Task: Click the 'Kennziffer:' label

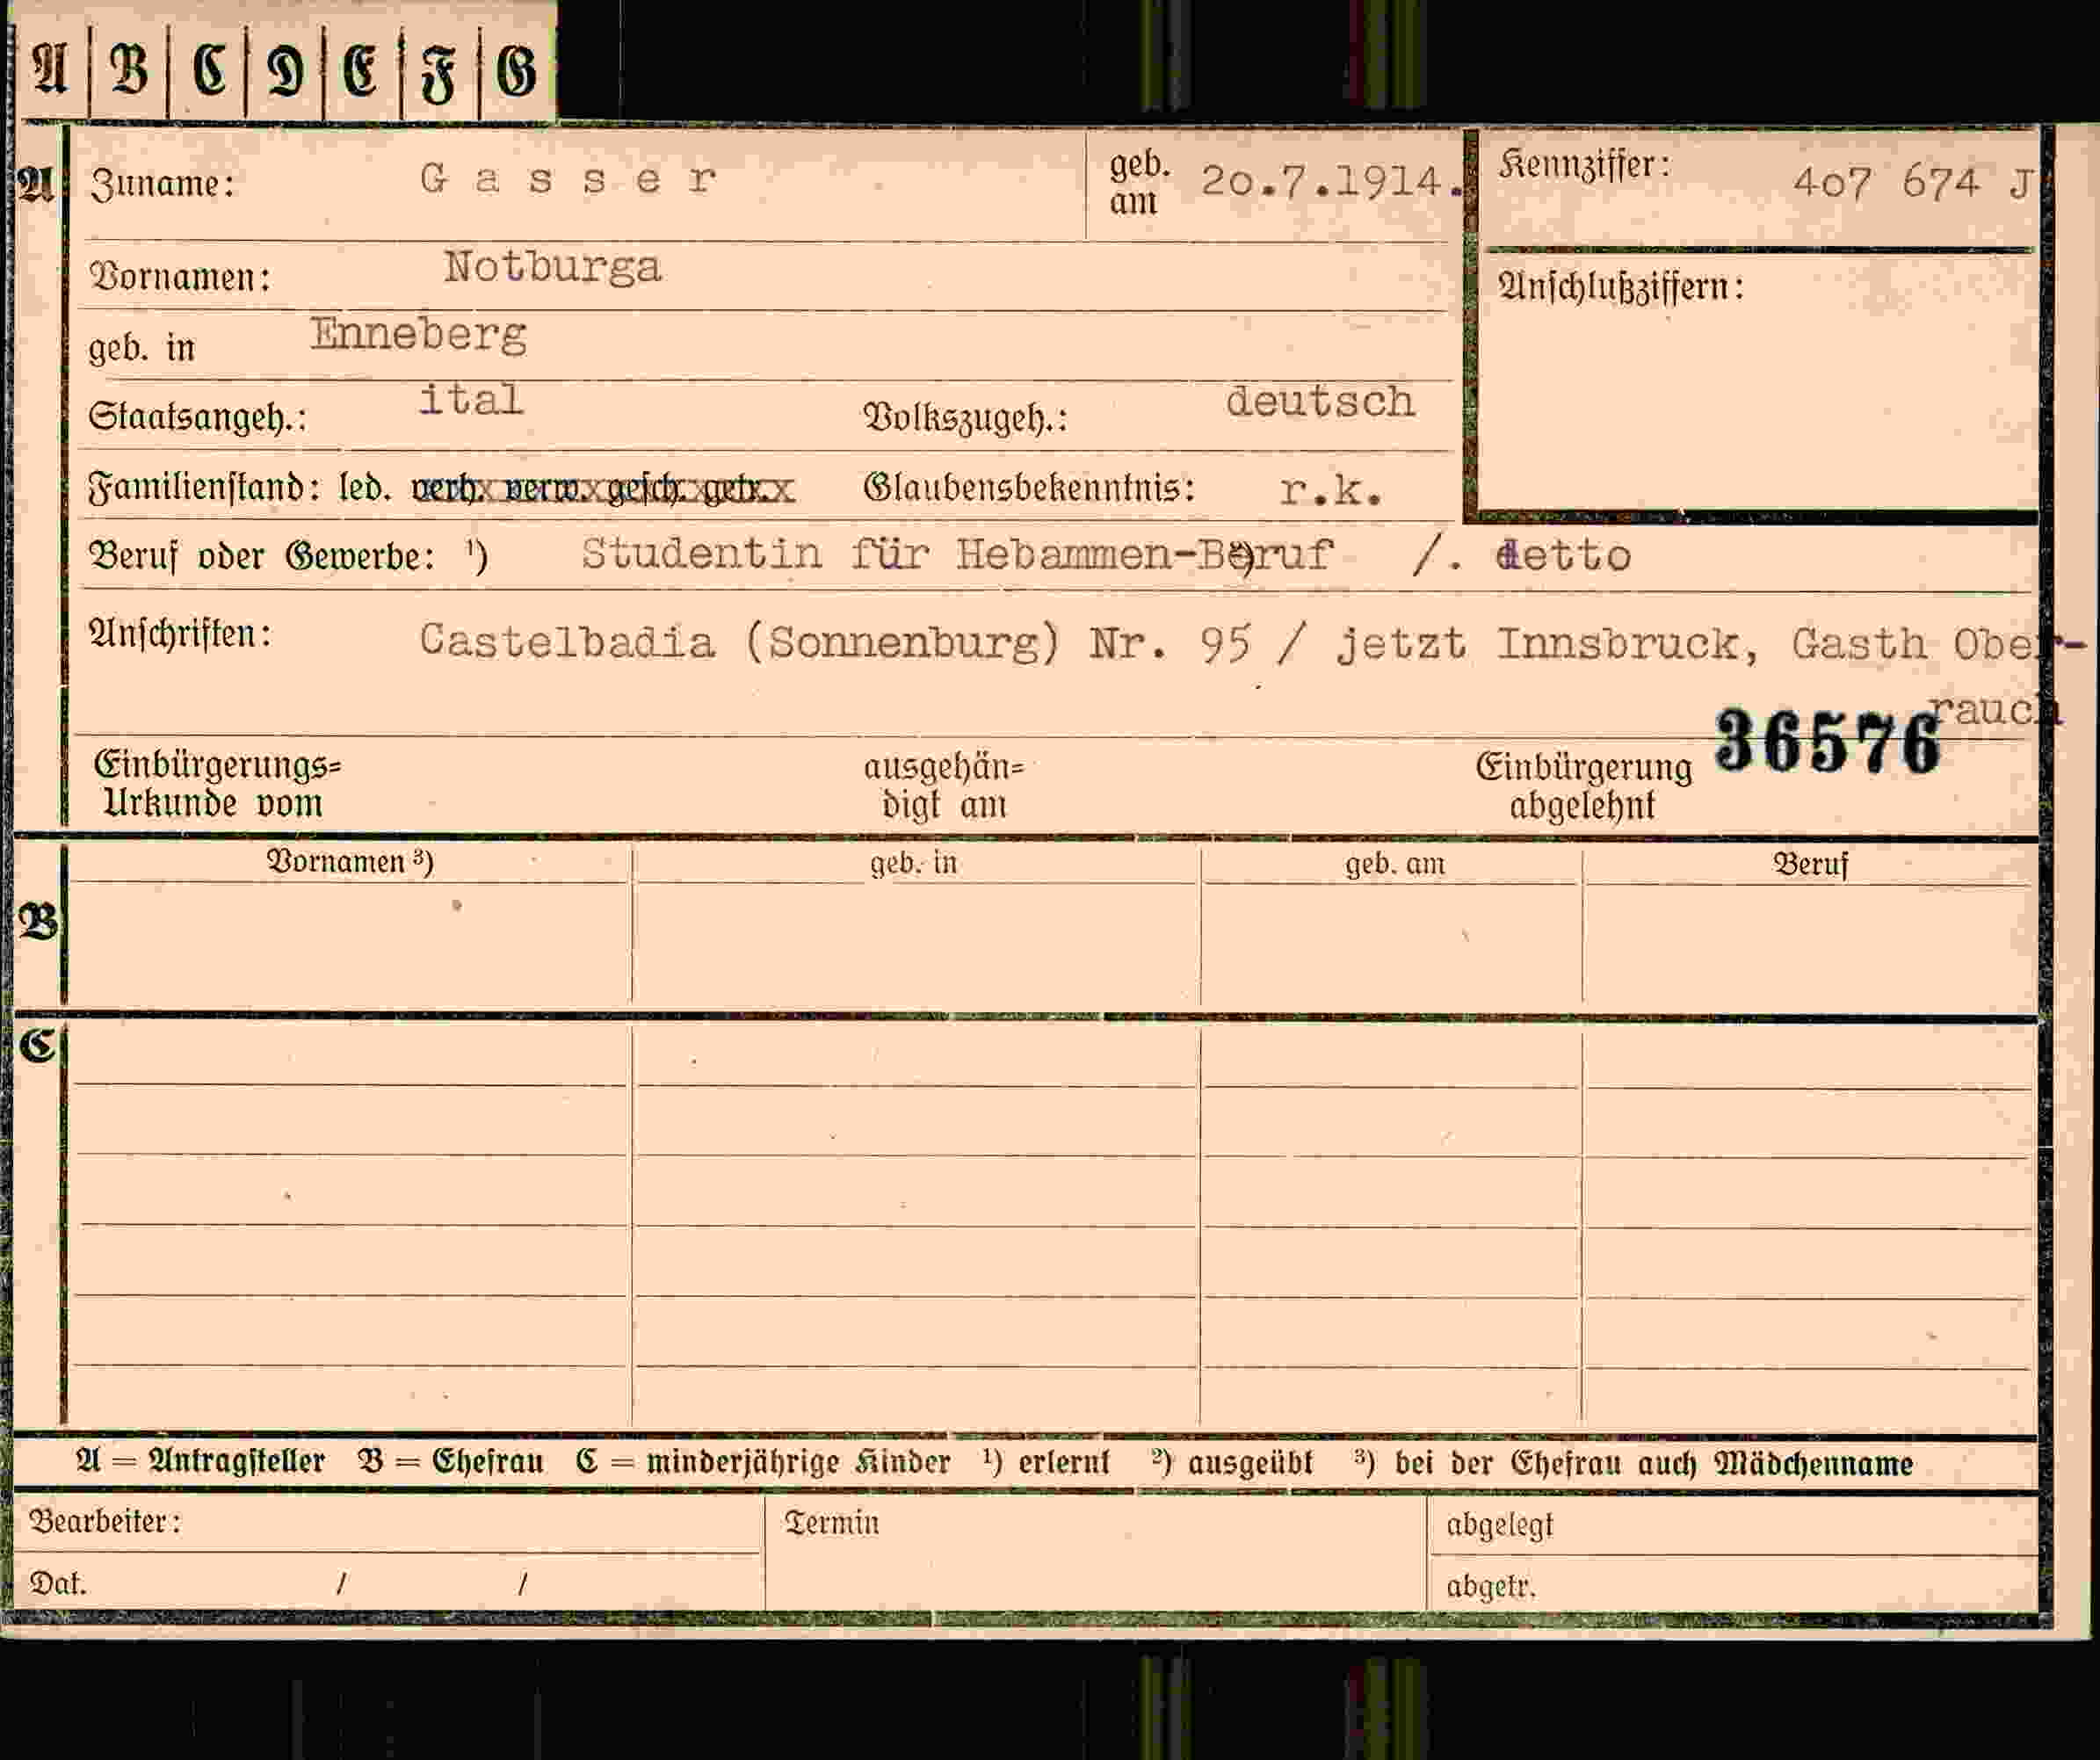Action: pyautogui.click(x=1584, y=166)
